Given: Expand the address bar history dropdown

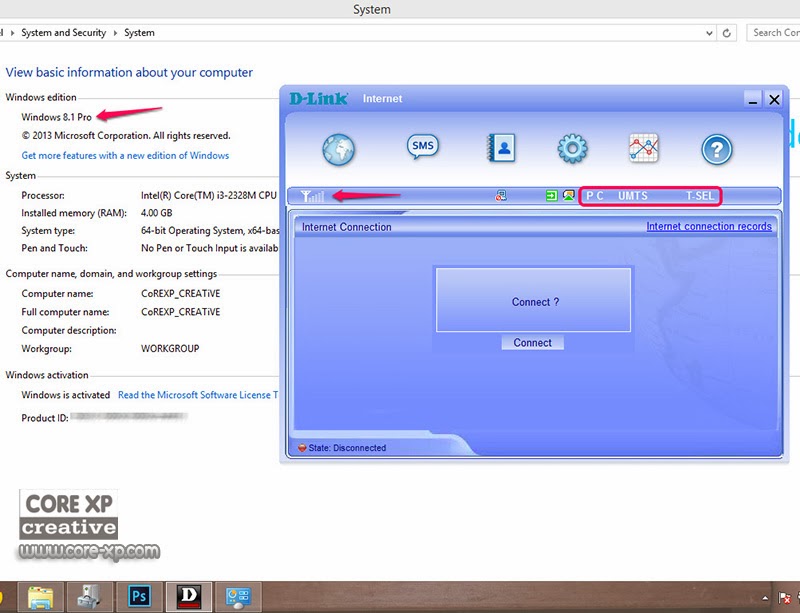Looking at the screenshot, I should tap(709, 33).
